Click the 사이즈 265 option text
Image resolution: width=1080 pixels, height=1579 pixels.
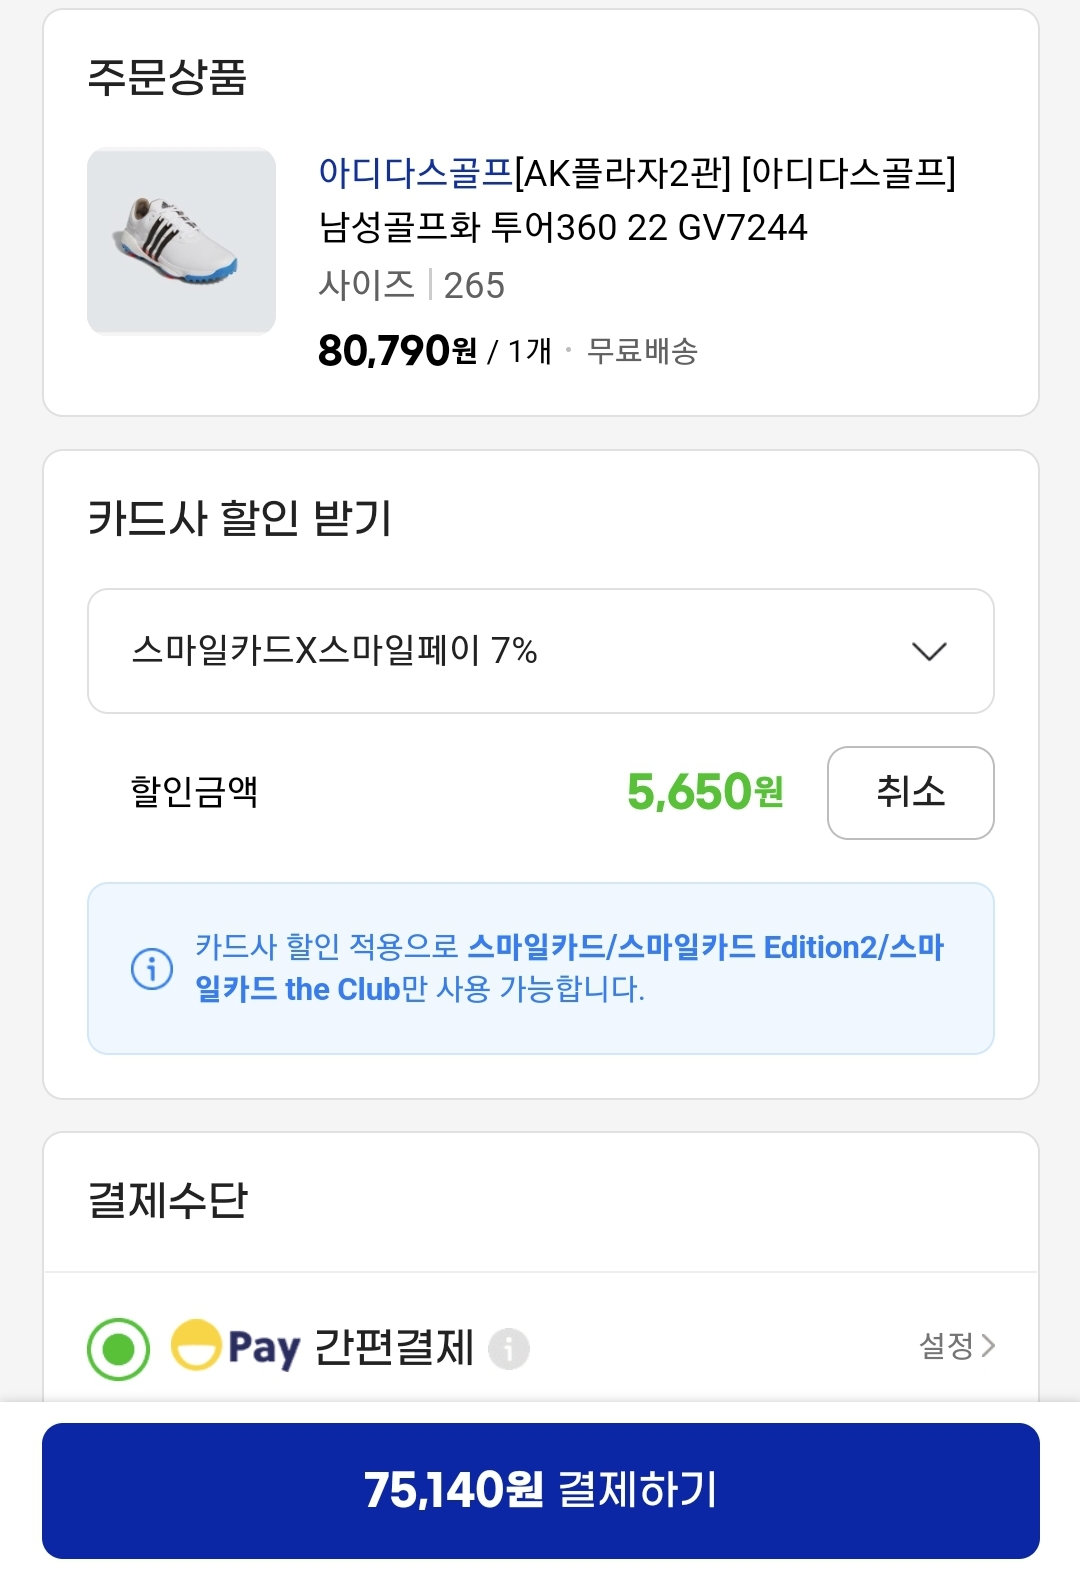coord(411,286)
